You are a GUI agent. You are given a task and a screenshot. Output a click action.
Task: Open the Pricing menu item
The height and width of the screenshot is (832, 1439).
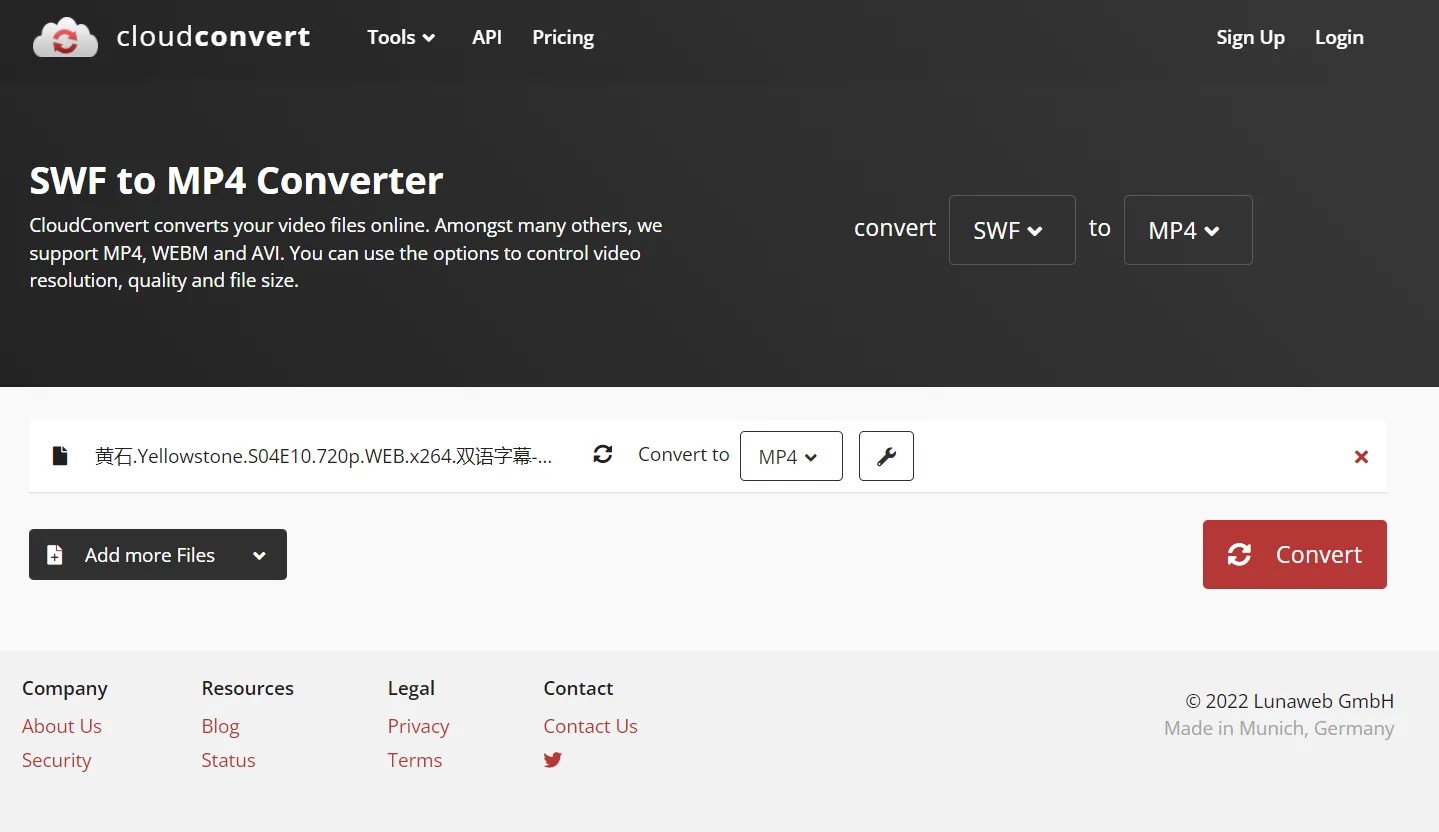pos(562,37)
